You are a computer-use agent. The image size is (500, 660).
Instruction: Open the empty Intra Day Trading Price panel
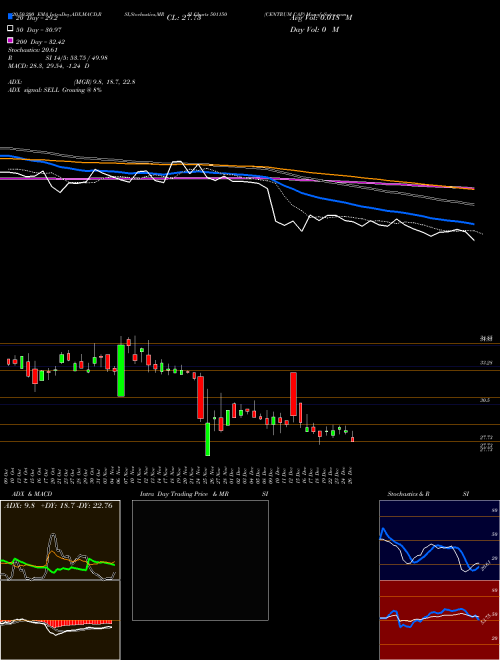tap(200, 560)
